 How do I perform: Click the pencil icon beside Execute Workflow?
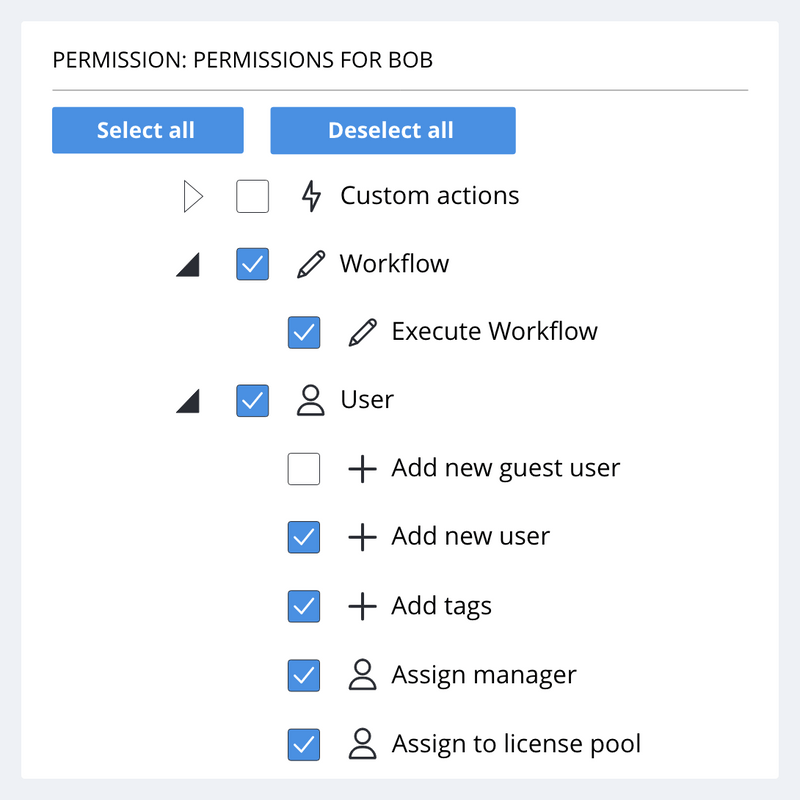[362, 331]
